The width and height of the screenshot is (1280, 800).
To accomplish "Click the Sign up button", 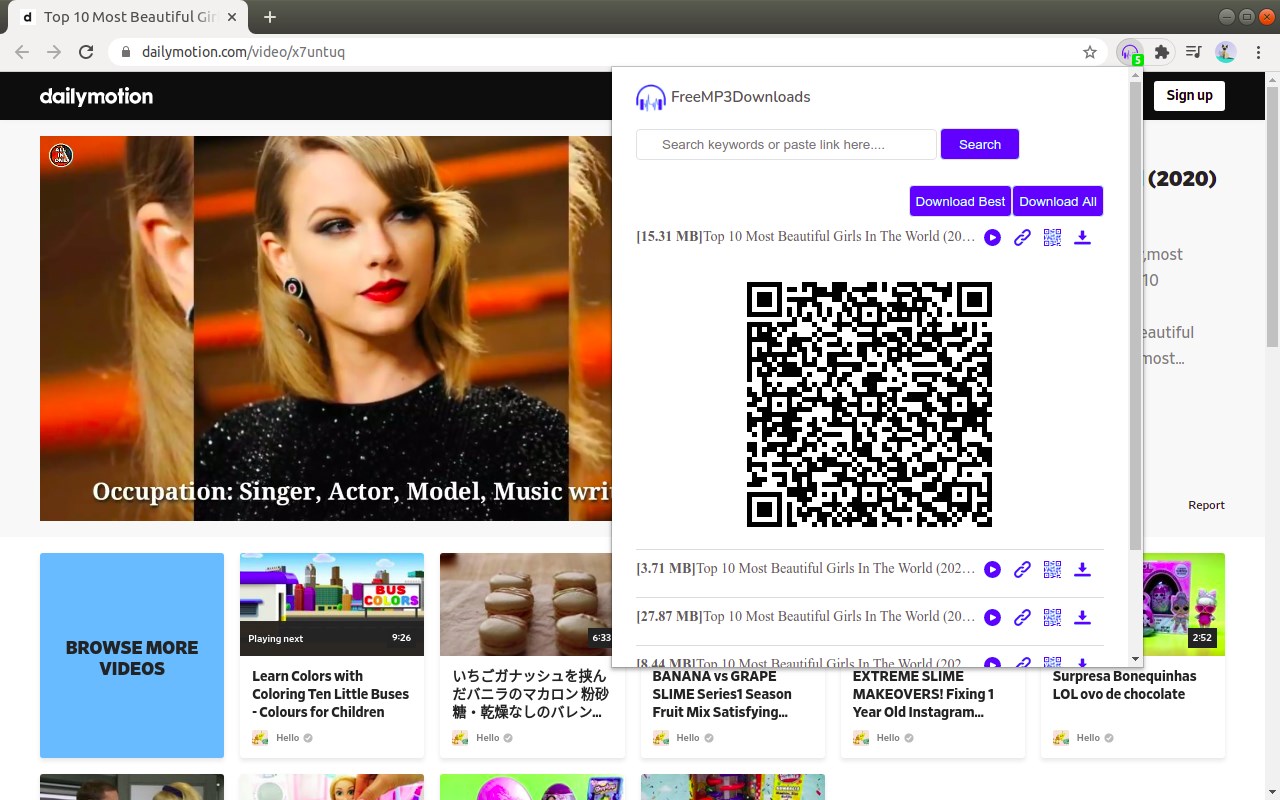I will [x=1189, y=95].
